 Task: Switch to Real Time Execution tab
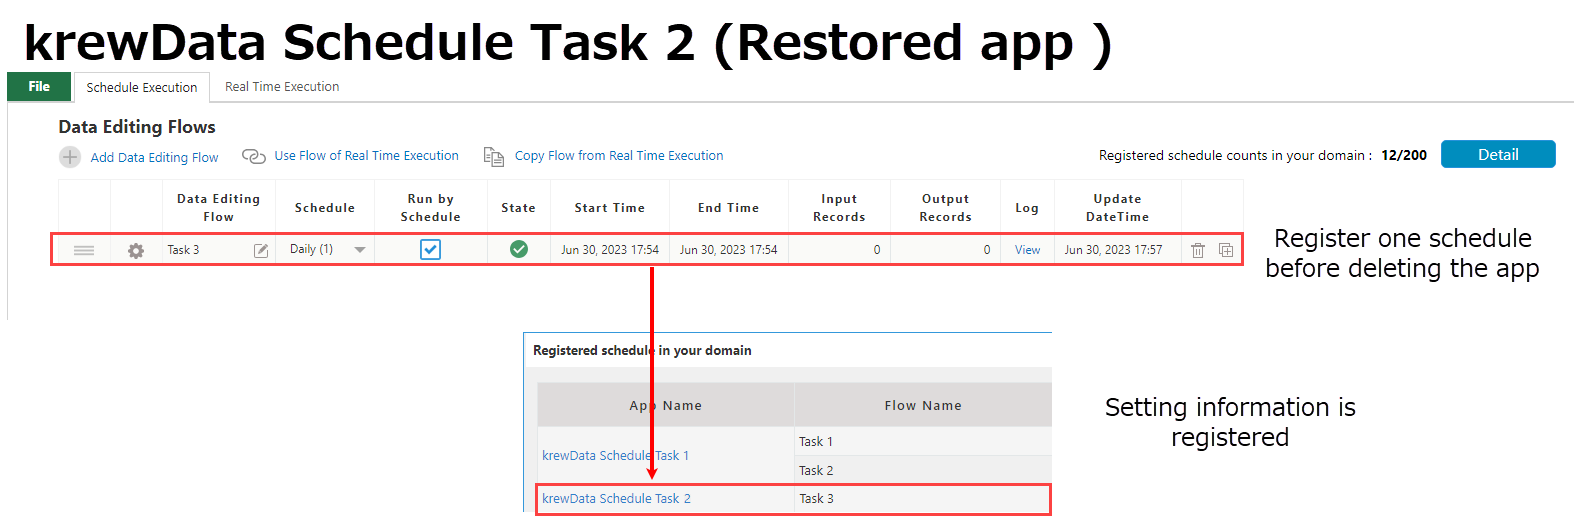[282, 87]
